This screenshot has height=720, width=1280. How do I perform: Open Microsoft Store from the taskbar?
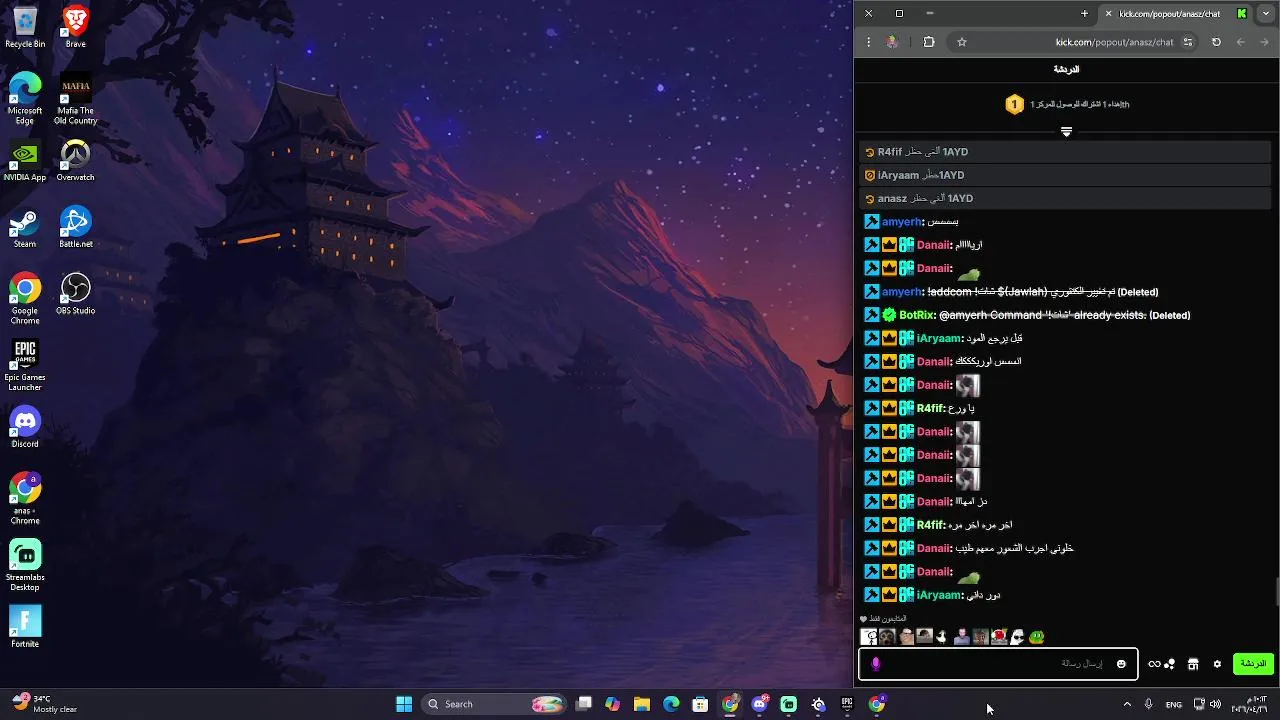(701, 704)
